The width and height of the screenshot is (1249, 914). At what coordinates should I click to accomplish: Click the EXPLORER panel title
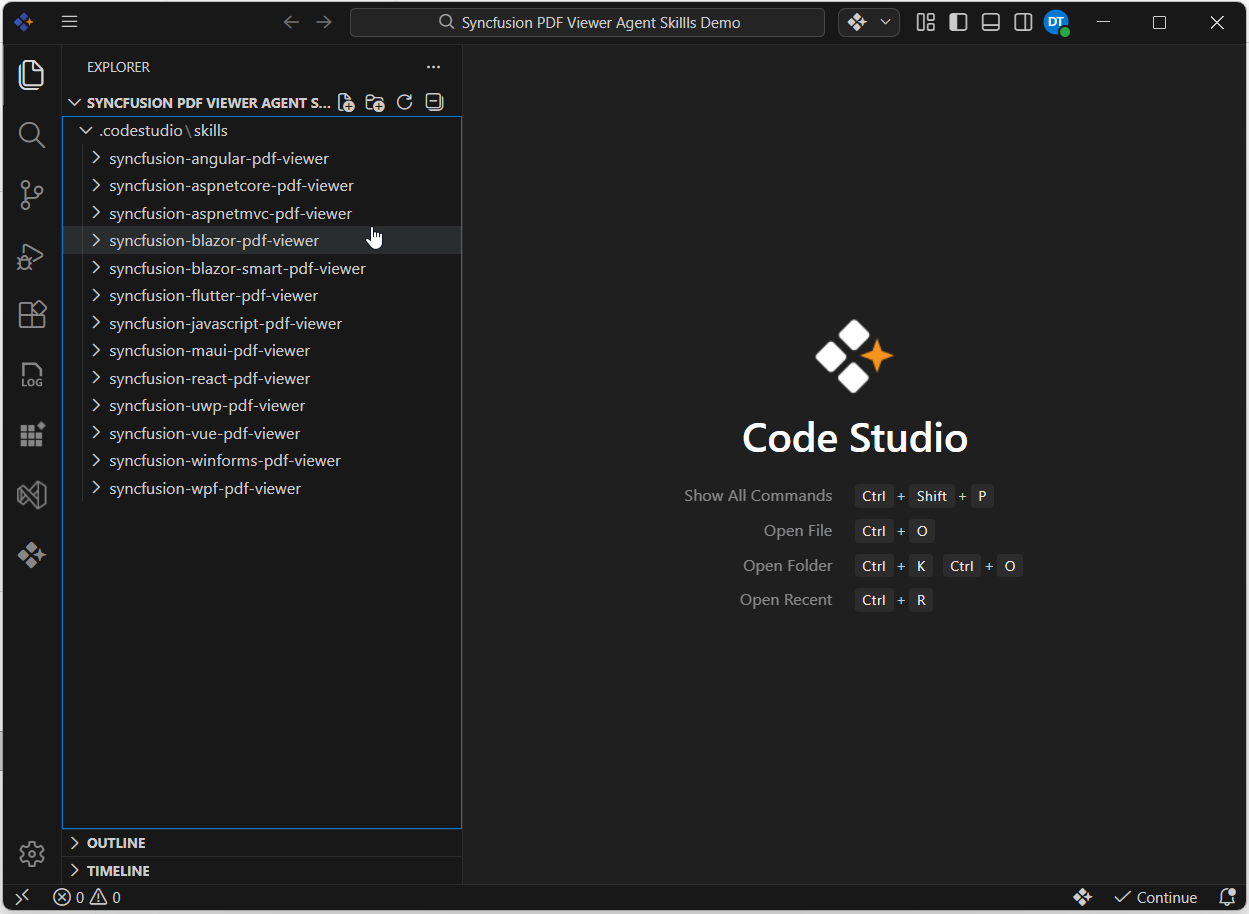tap(118, 67)
